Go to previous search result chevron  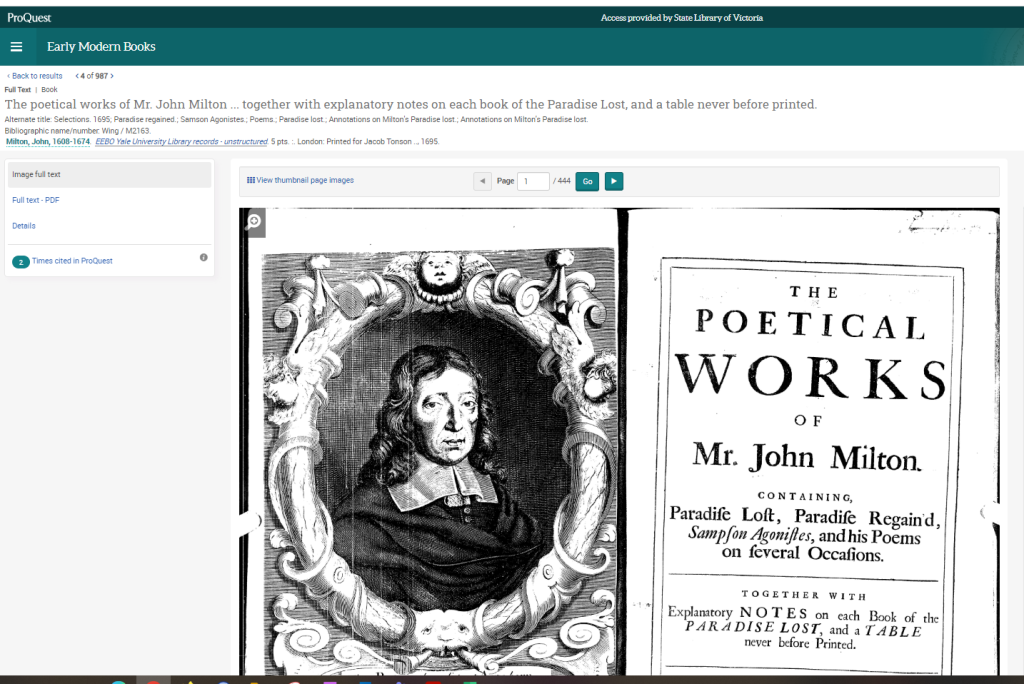point(78,76)
